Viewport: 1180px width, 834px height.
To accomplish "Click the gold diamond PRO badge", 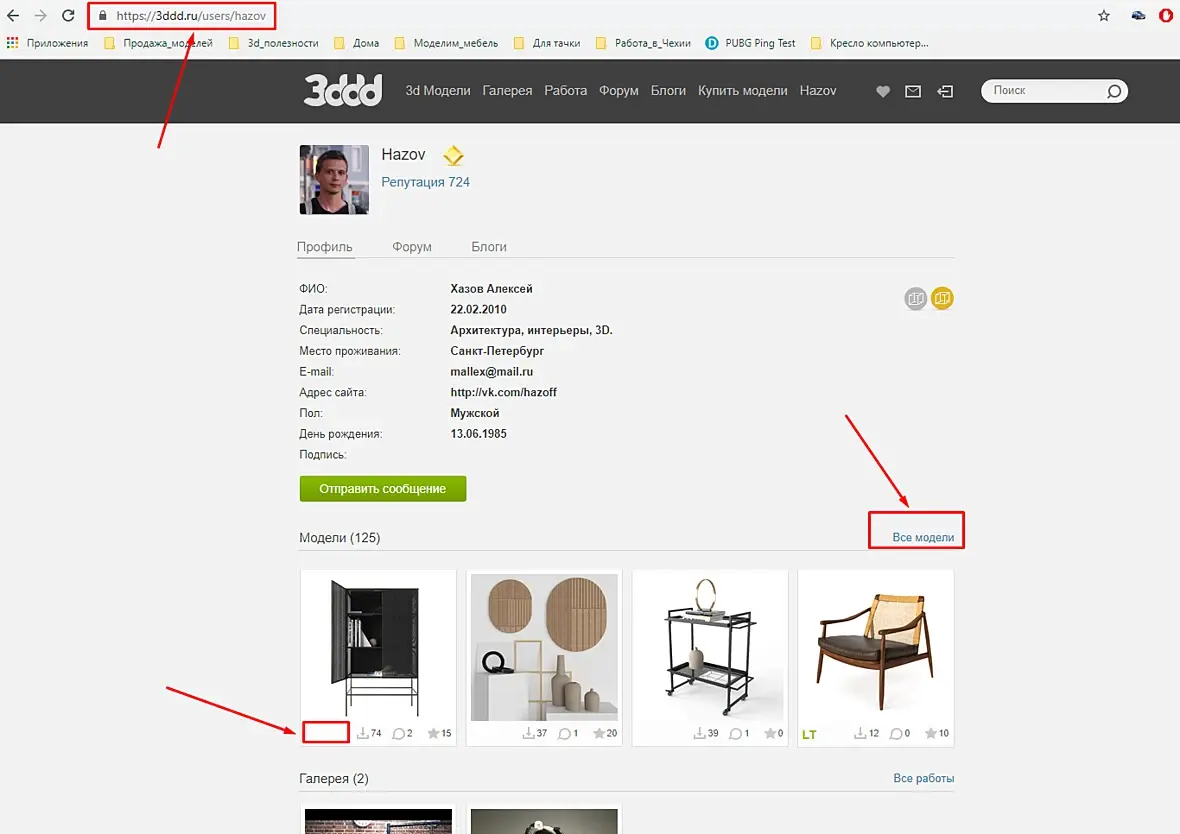I will (x=453, y=156).
